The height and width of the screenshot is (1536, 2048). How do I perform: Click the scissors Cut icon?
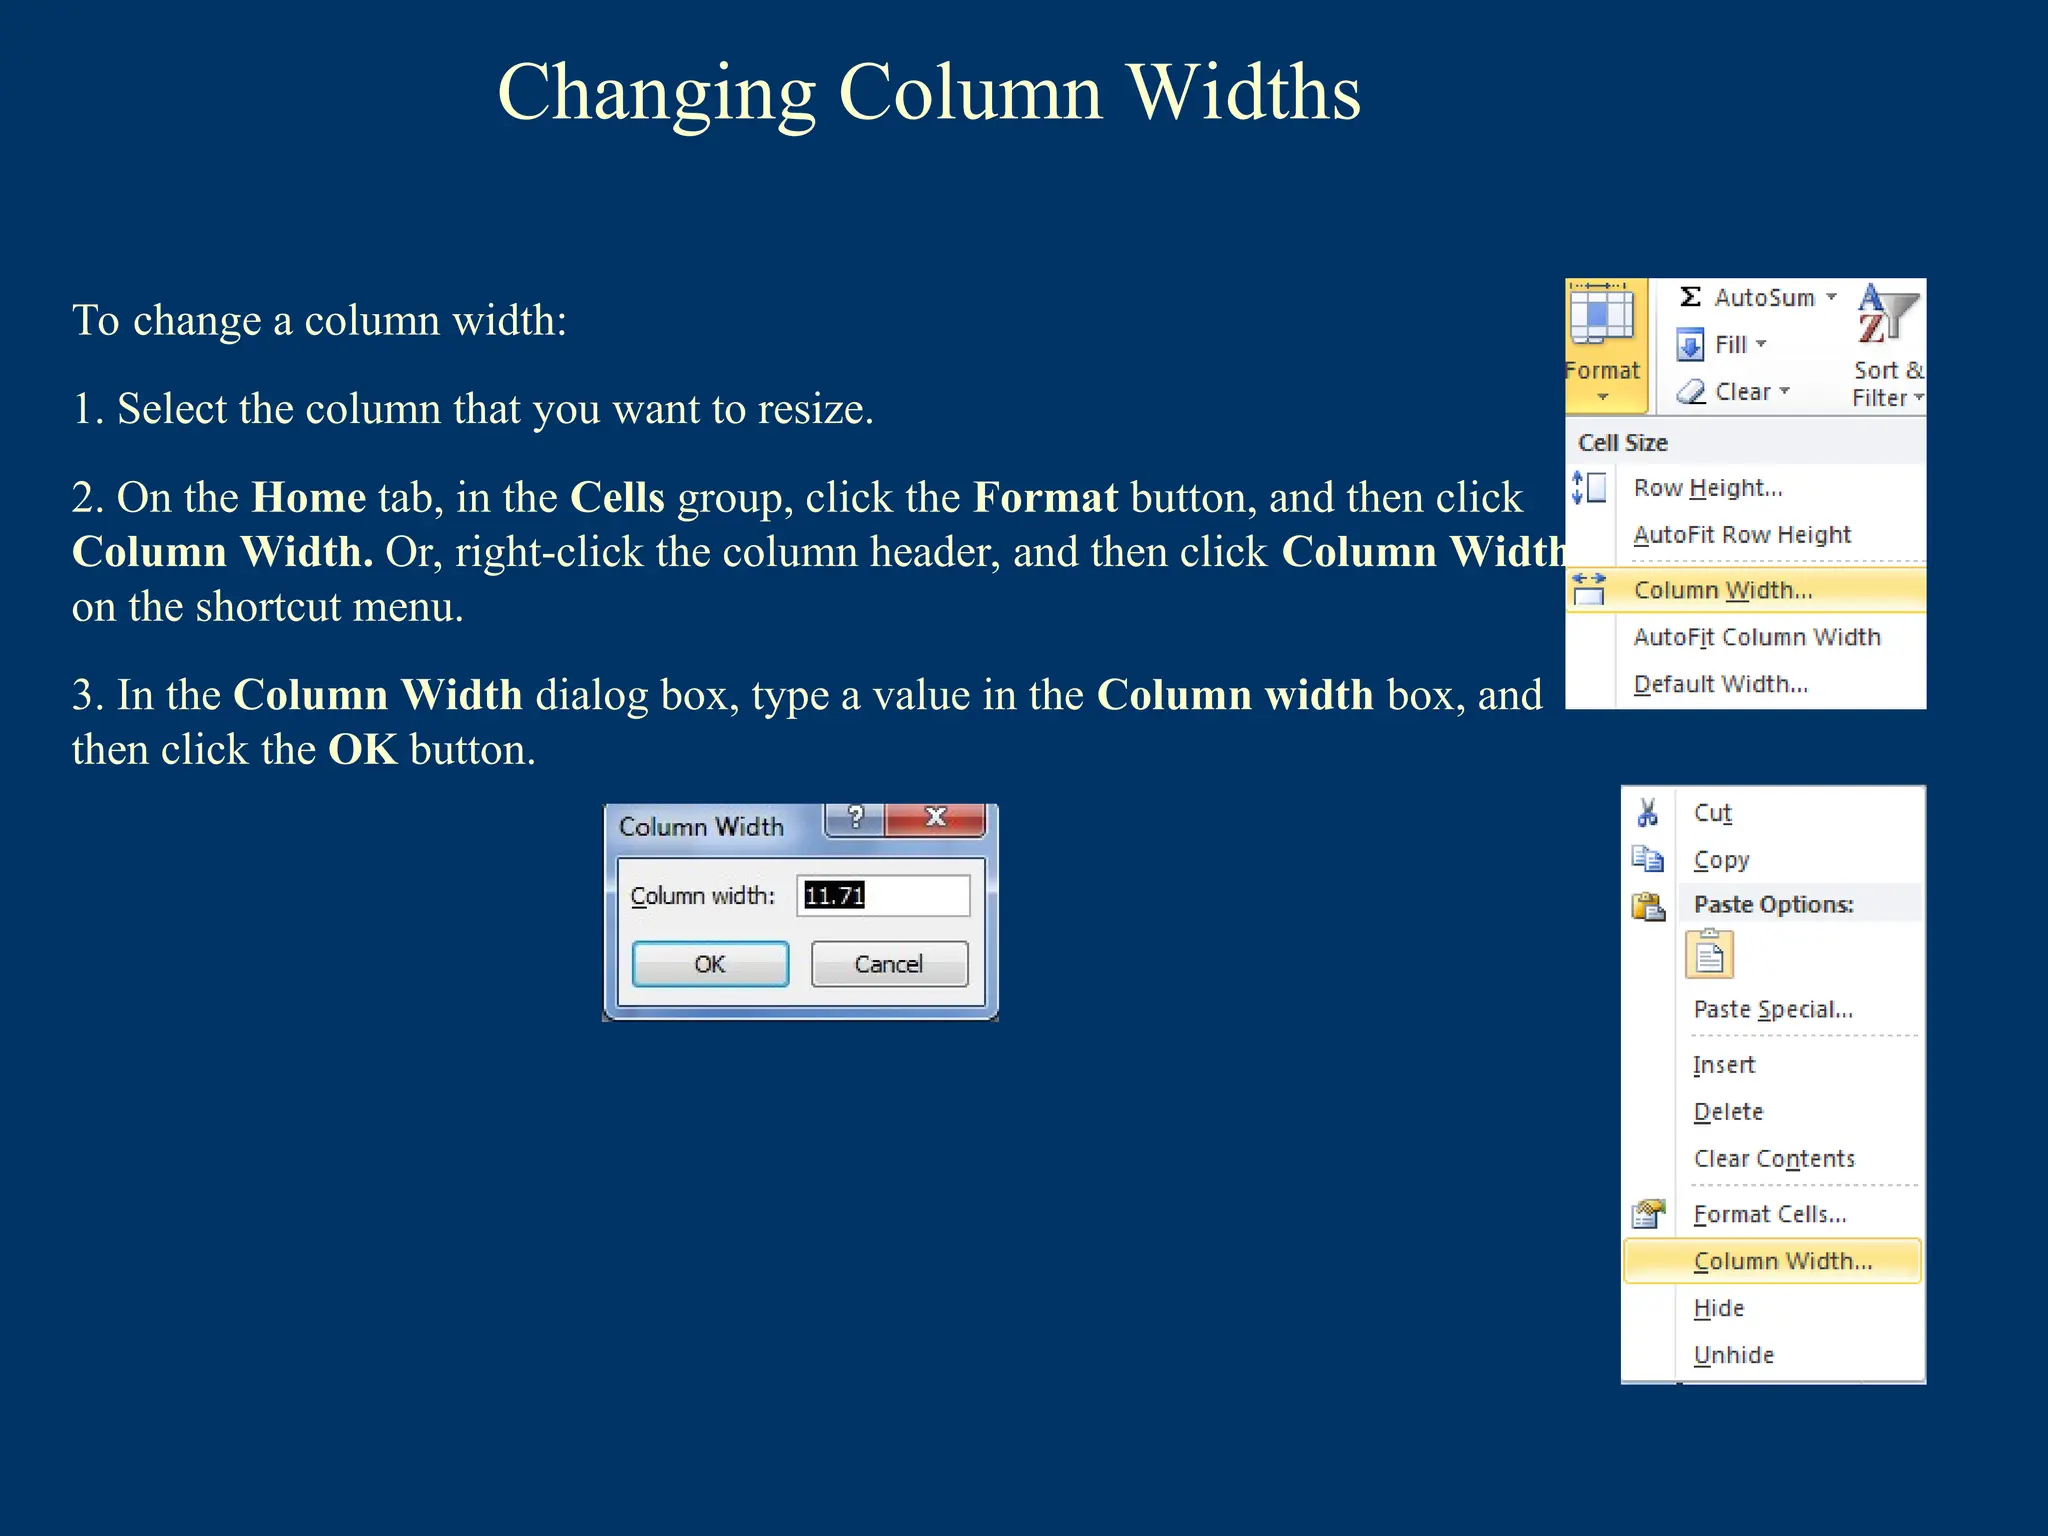pos(1648,812)
